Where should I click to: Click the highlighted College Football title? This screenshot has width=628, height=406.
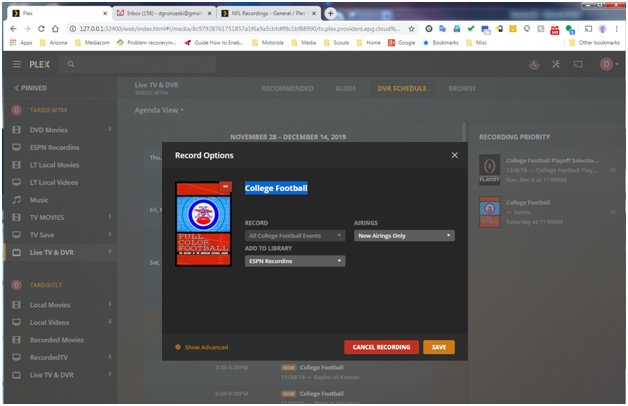[276, 188]
